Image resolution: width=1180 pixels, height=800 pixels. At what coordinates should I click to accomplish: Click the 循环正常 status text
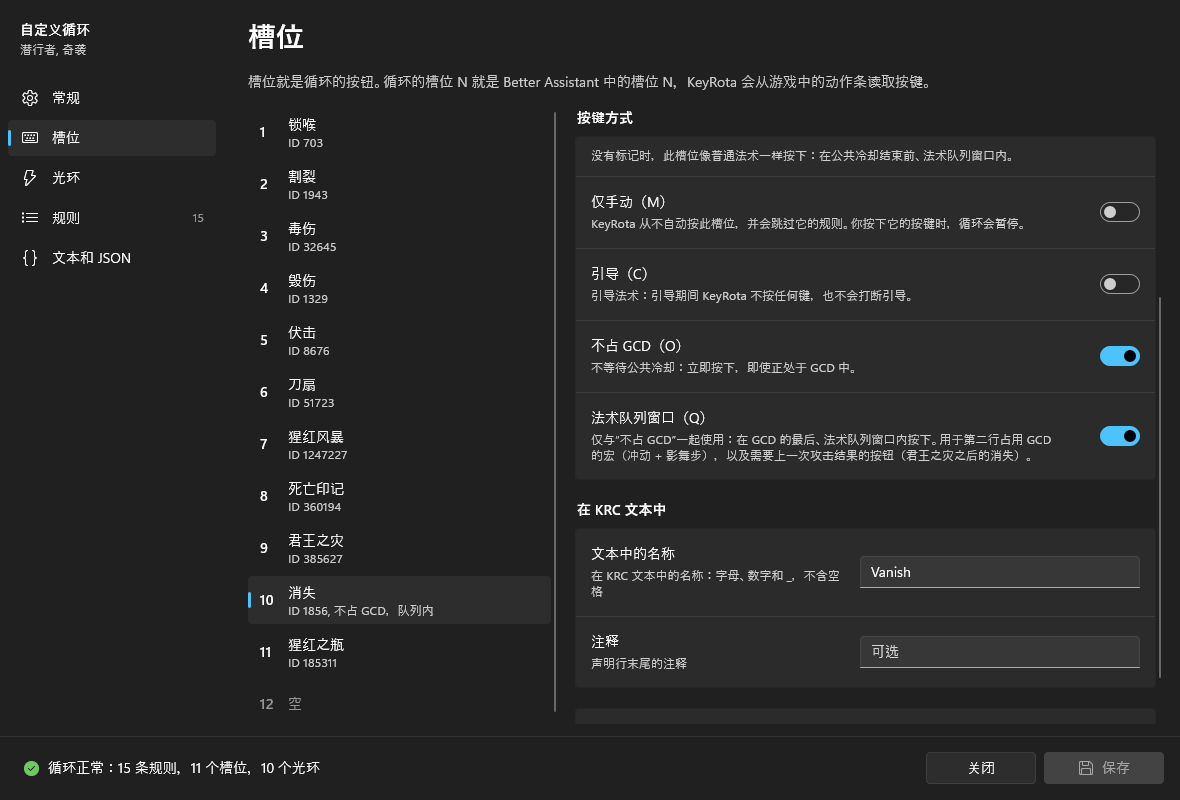184,768
